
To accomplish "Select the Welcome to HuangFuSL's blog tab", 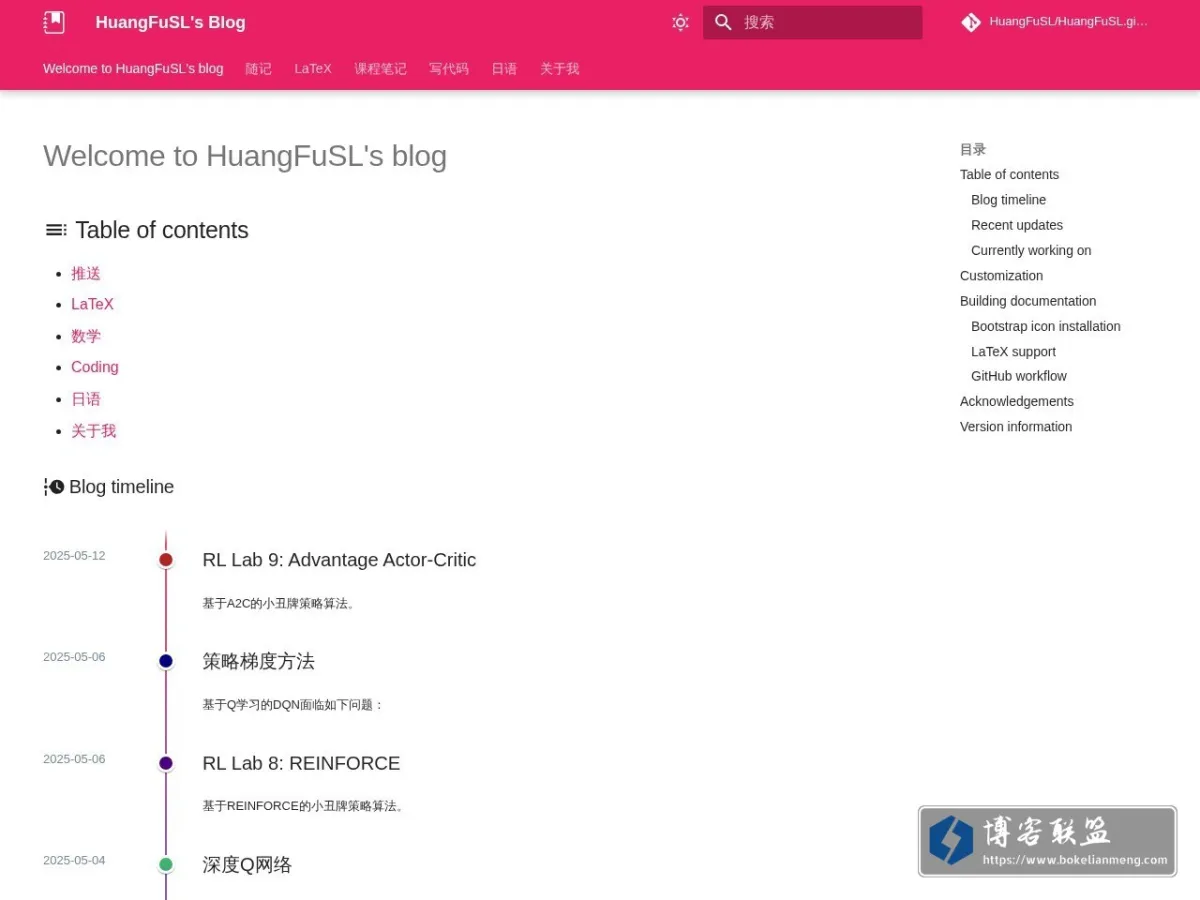I will (133, 69).
